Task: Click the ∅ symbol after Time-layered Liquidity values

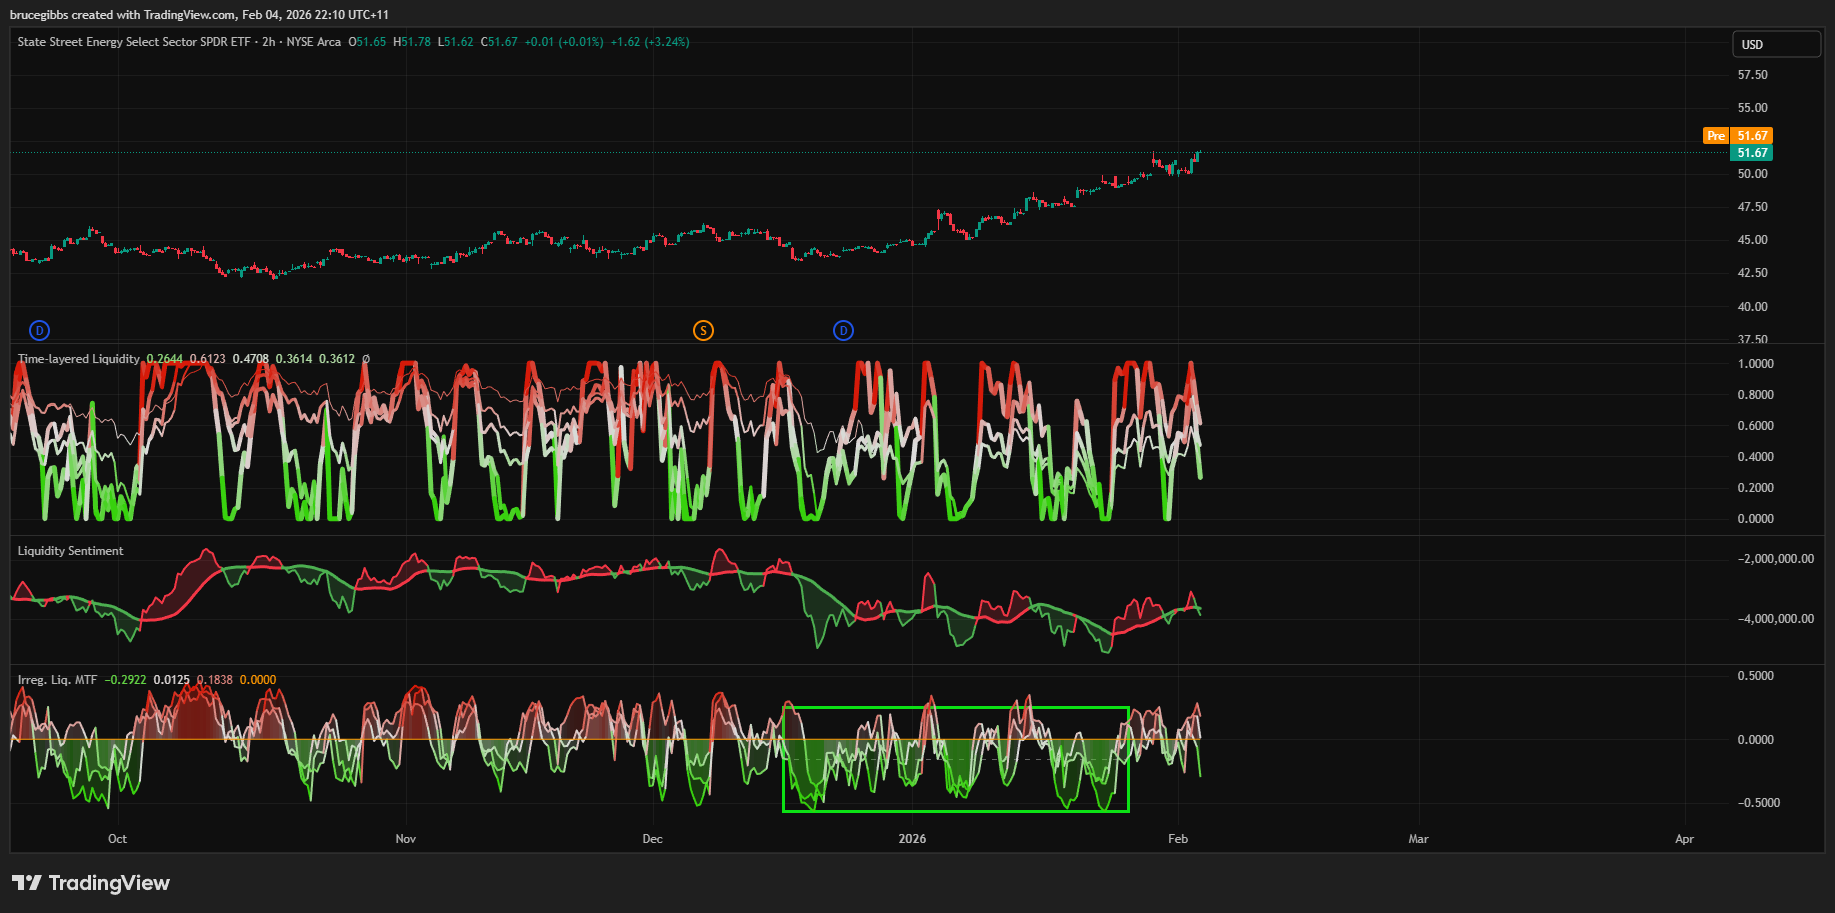Action: pyautogui.click(x=366, y=359)
